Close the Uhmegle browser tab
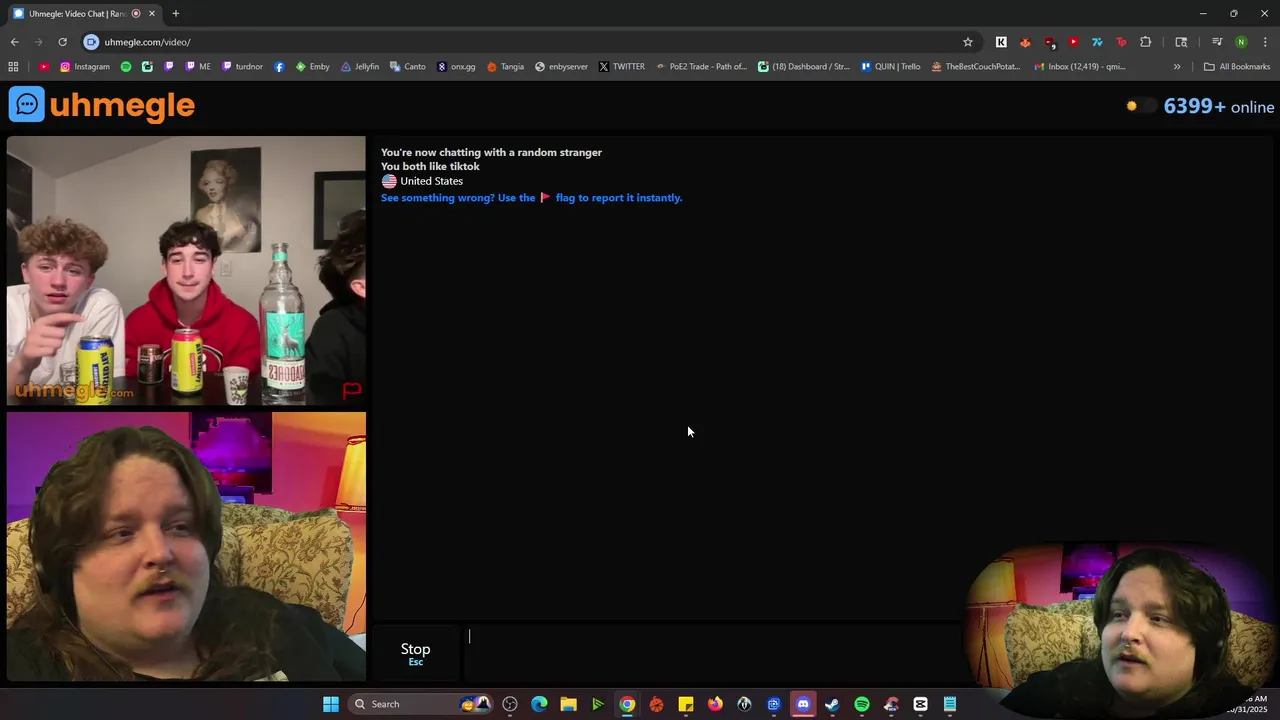1280x720 pixels. click(x=152, y=14)
